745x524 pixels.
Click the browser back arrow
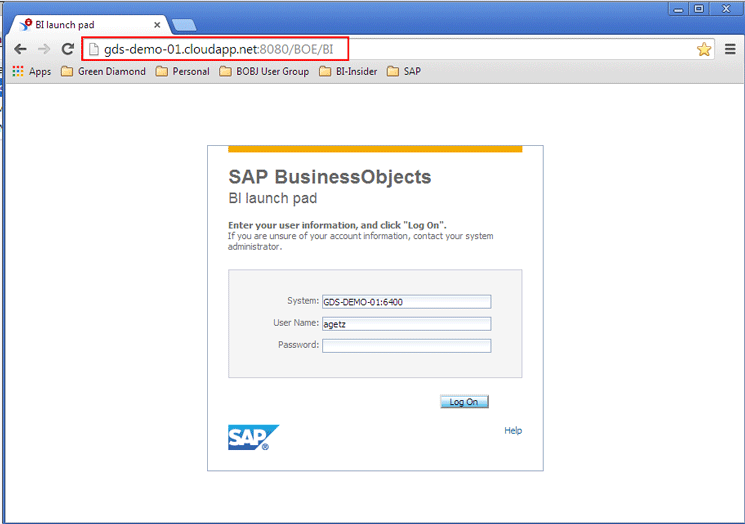coord(20,49)
